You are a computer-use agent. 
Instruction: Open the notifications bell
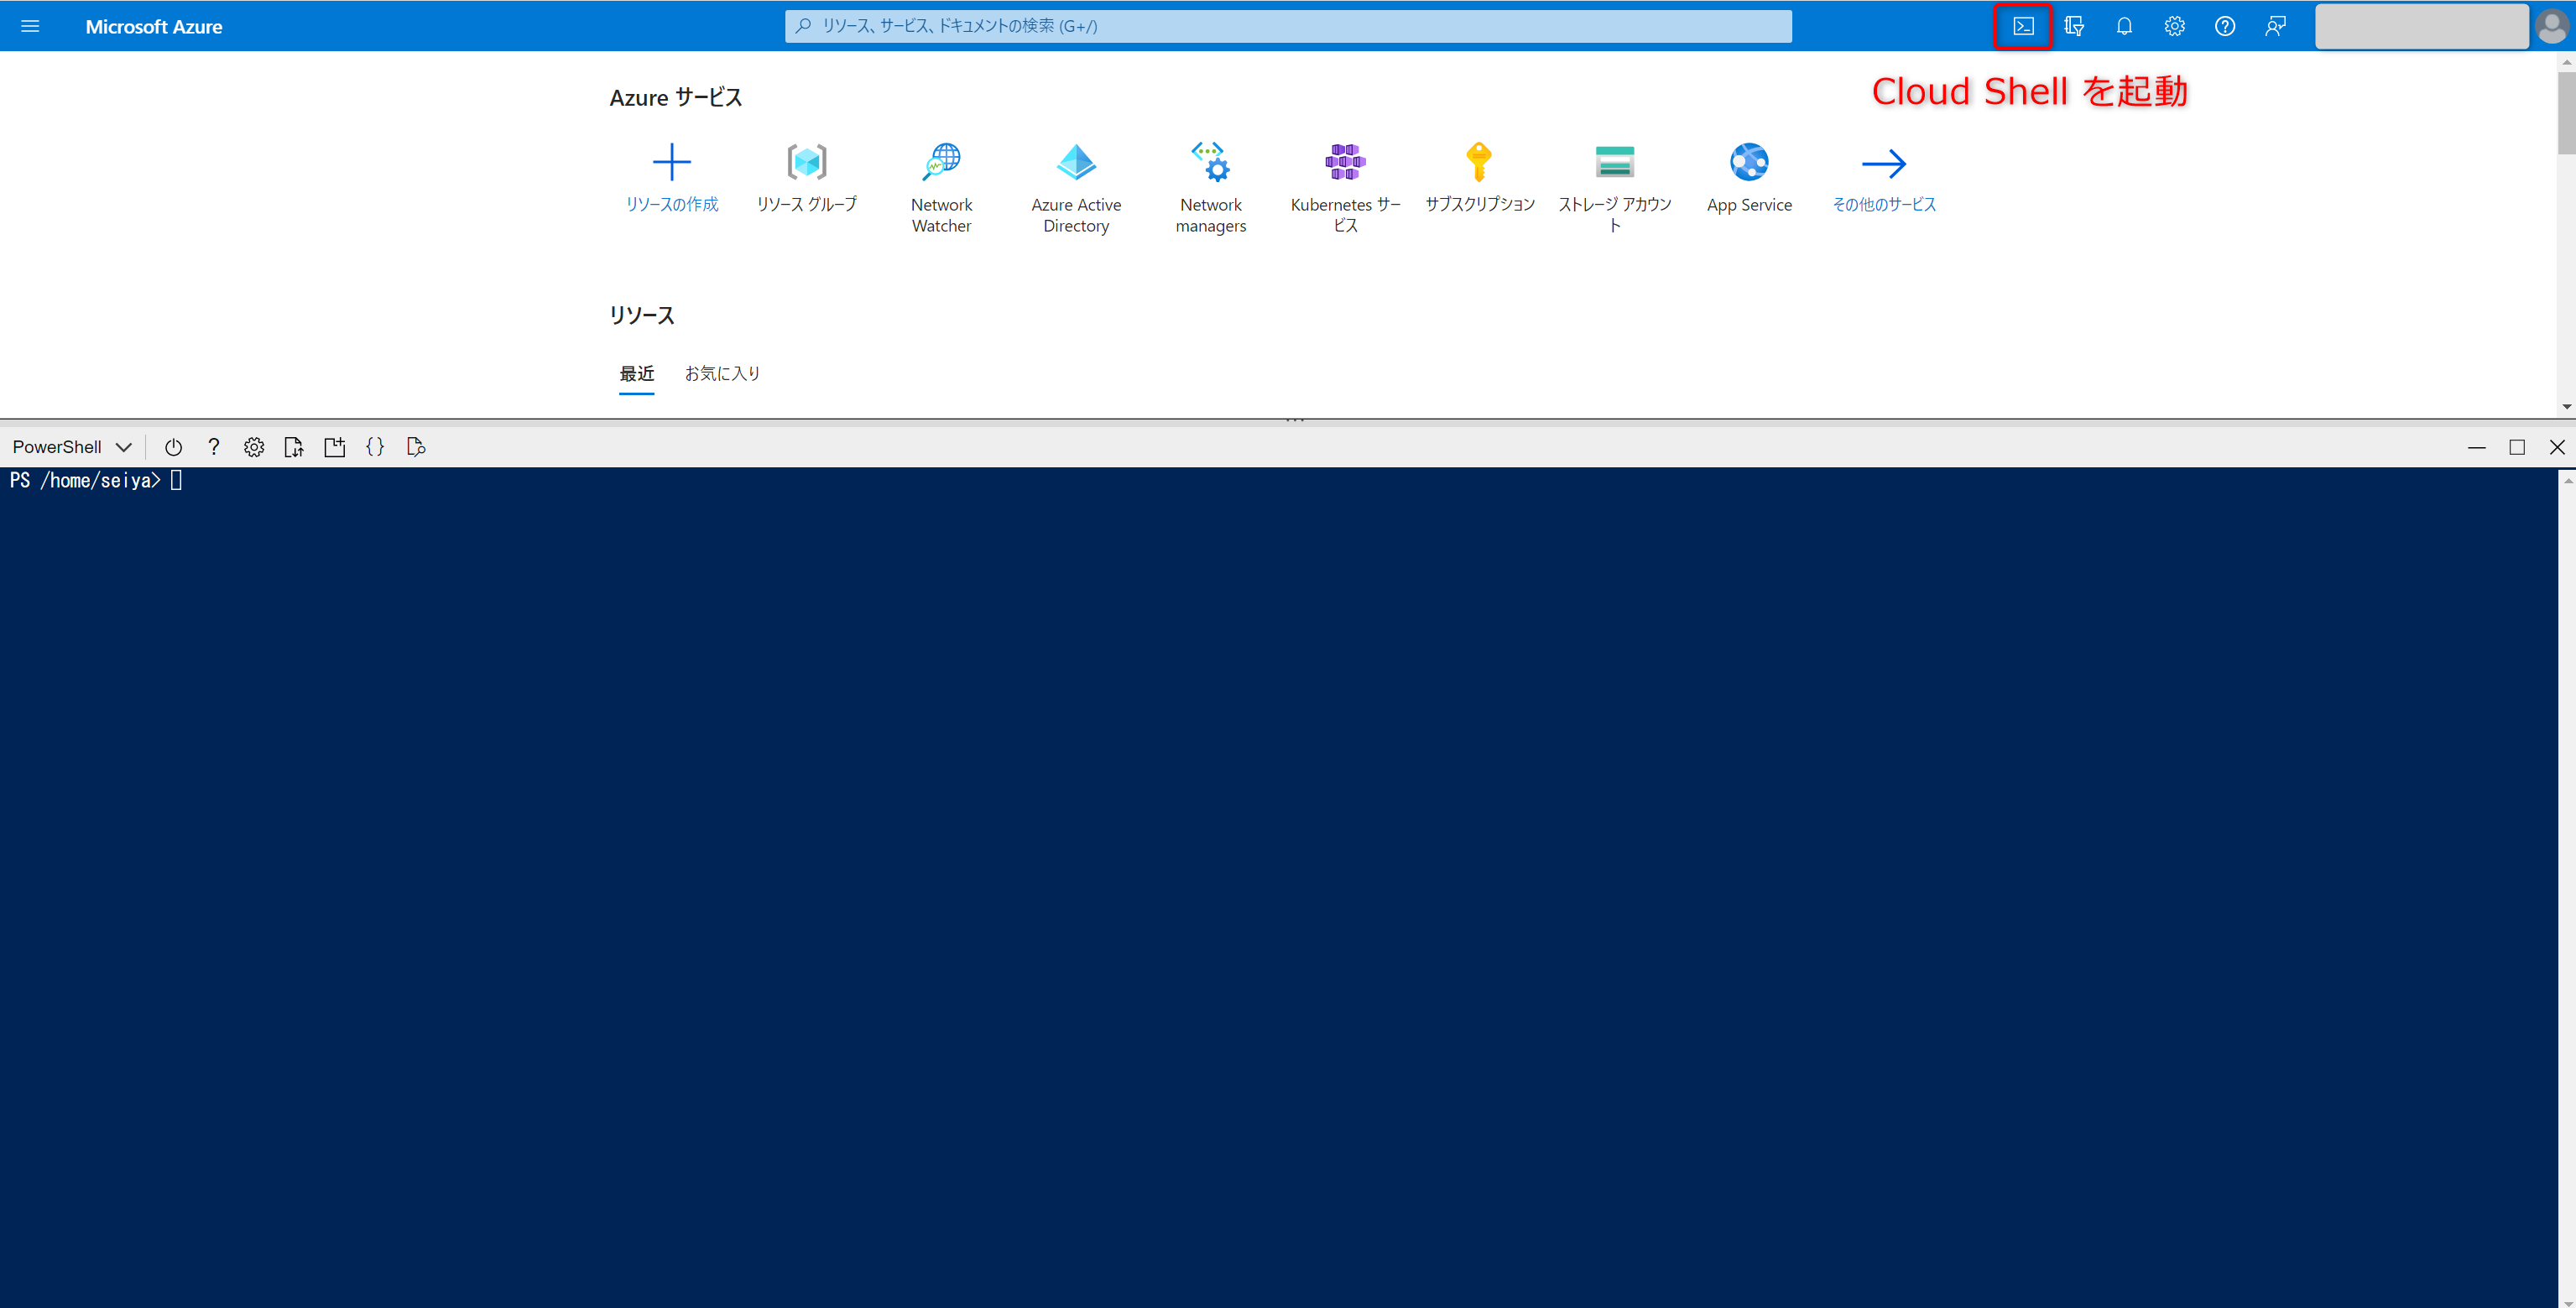click(x=2124, y=26)
